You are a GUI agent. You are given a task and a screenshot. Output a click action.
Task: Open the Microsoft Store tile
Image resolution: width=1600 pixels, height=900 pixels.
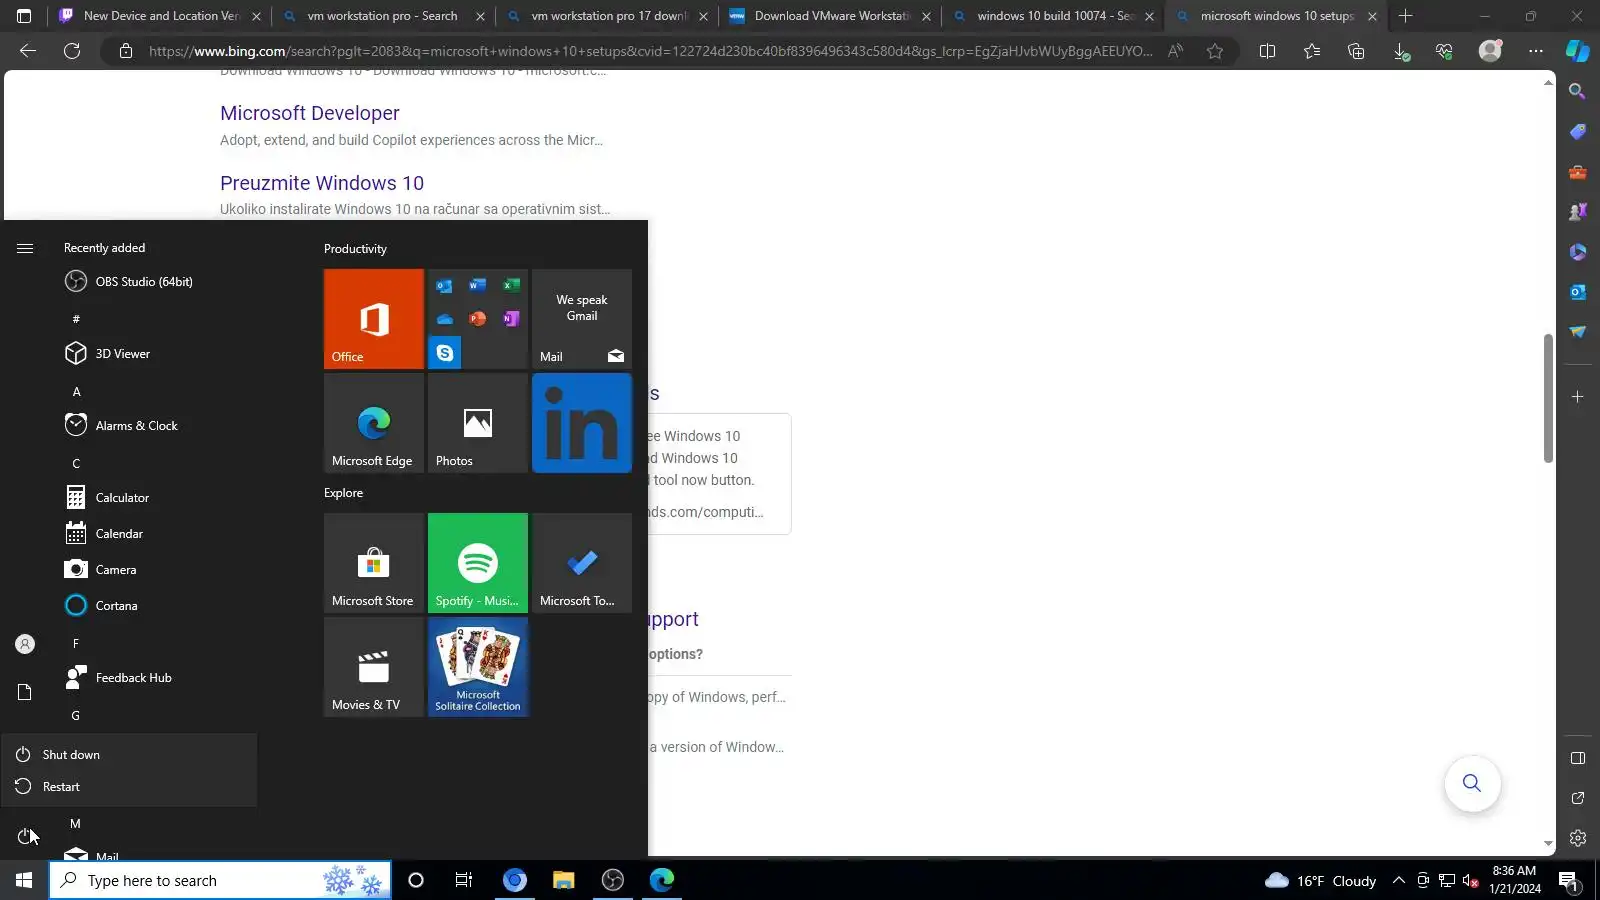tap(373, 563)
